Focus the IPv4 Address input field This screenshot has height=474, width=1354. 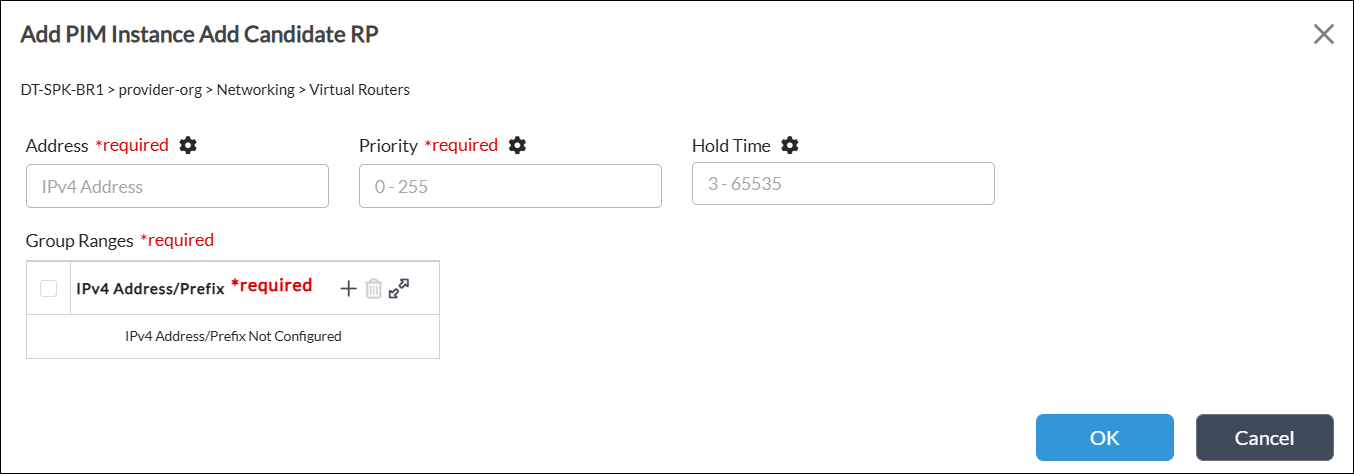[x=177, y=186]
